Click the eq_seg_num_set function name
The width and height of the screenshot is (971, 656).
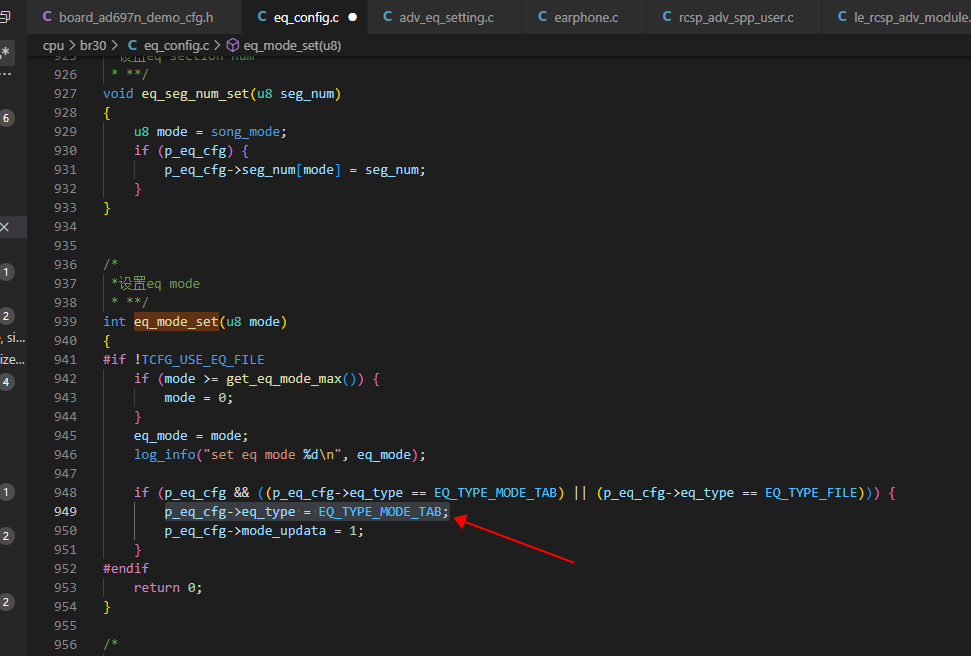click(195, 94)
